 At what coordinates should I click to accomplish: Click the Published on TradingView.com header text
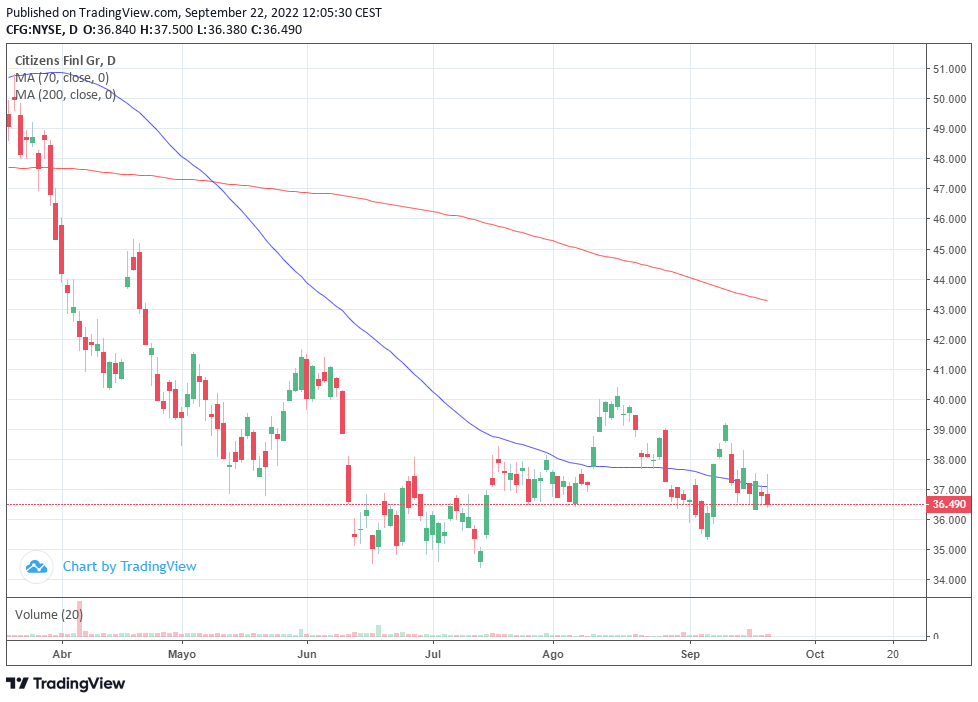click(x=194, y=12)
